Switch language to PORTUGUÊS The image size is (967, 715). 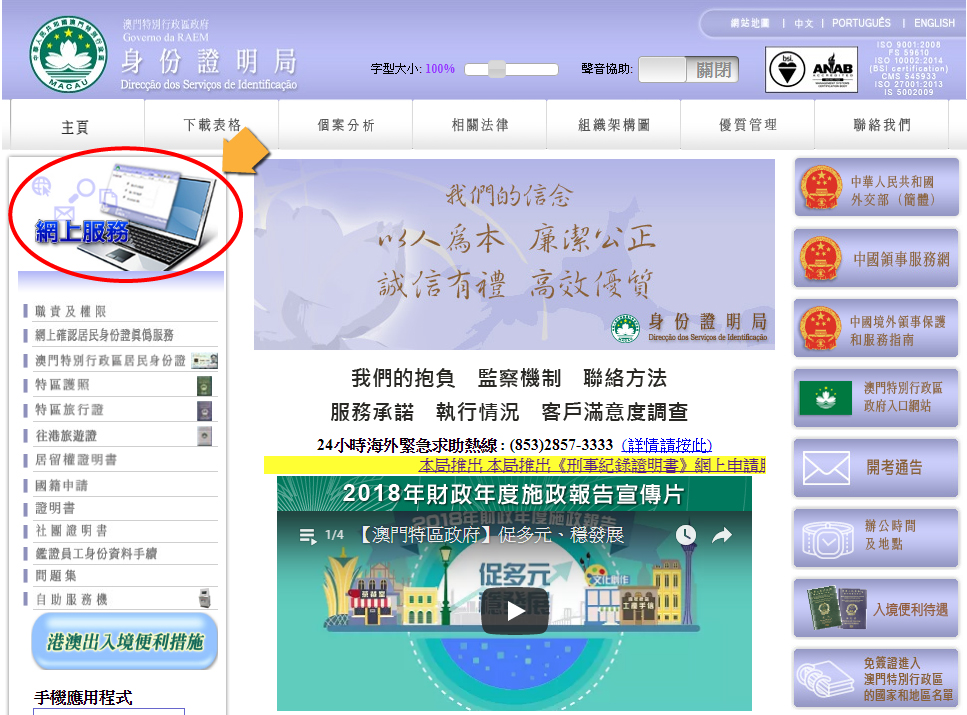tap(860, 23)
